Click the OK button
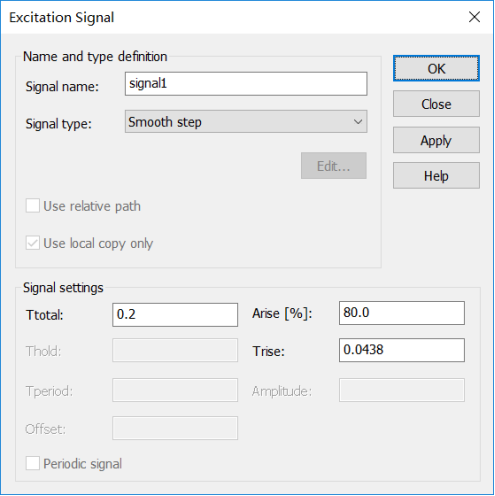The image size is (495, 496). click(436, 68)
